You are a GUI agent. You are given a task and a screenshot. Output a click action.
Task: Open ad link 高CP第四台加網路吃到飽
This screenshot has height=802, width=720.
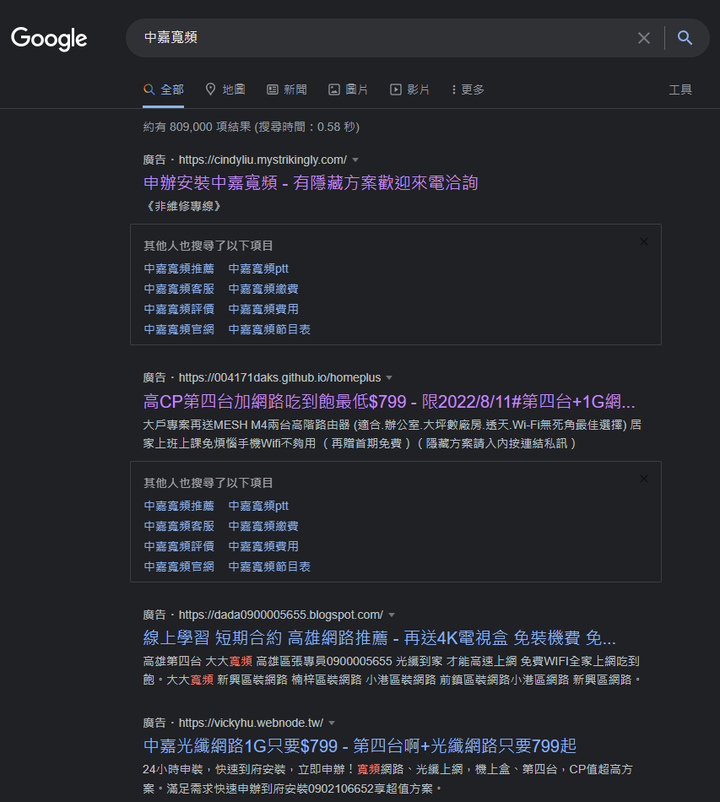(389, 402)
